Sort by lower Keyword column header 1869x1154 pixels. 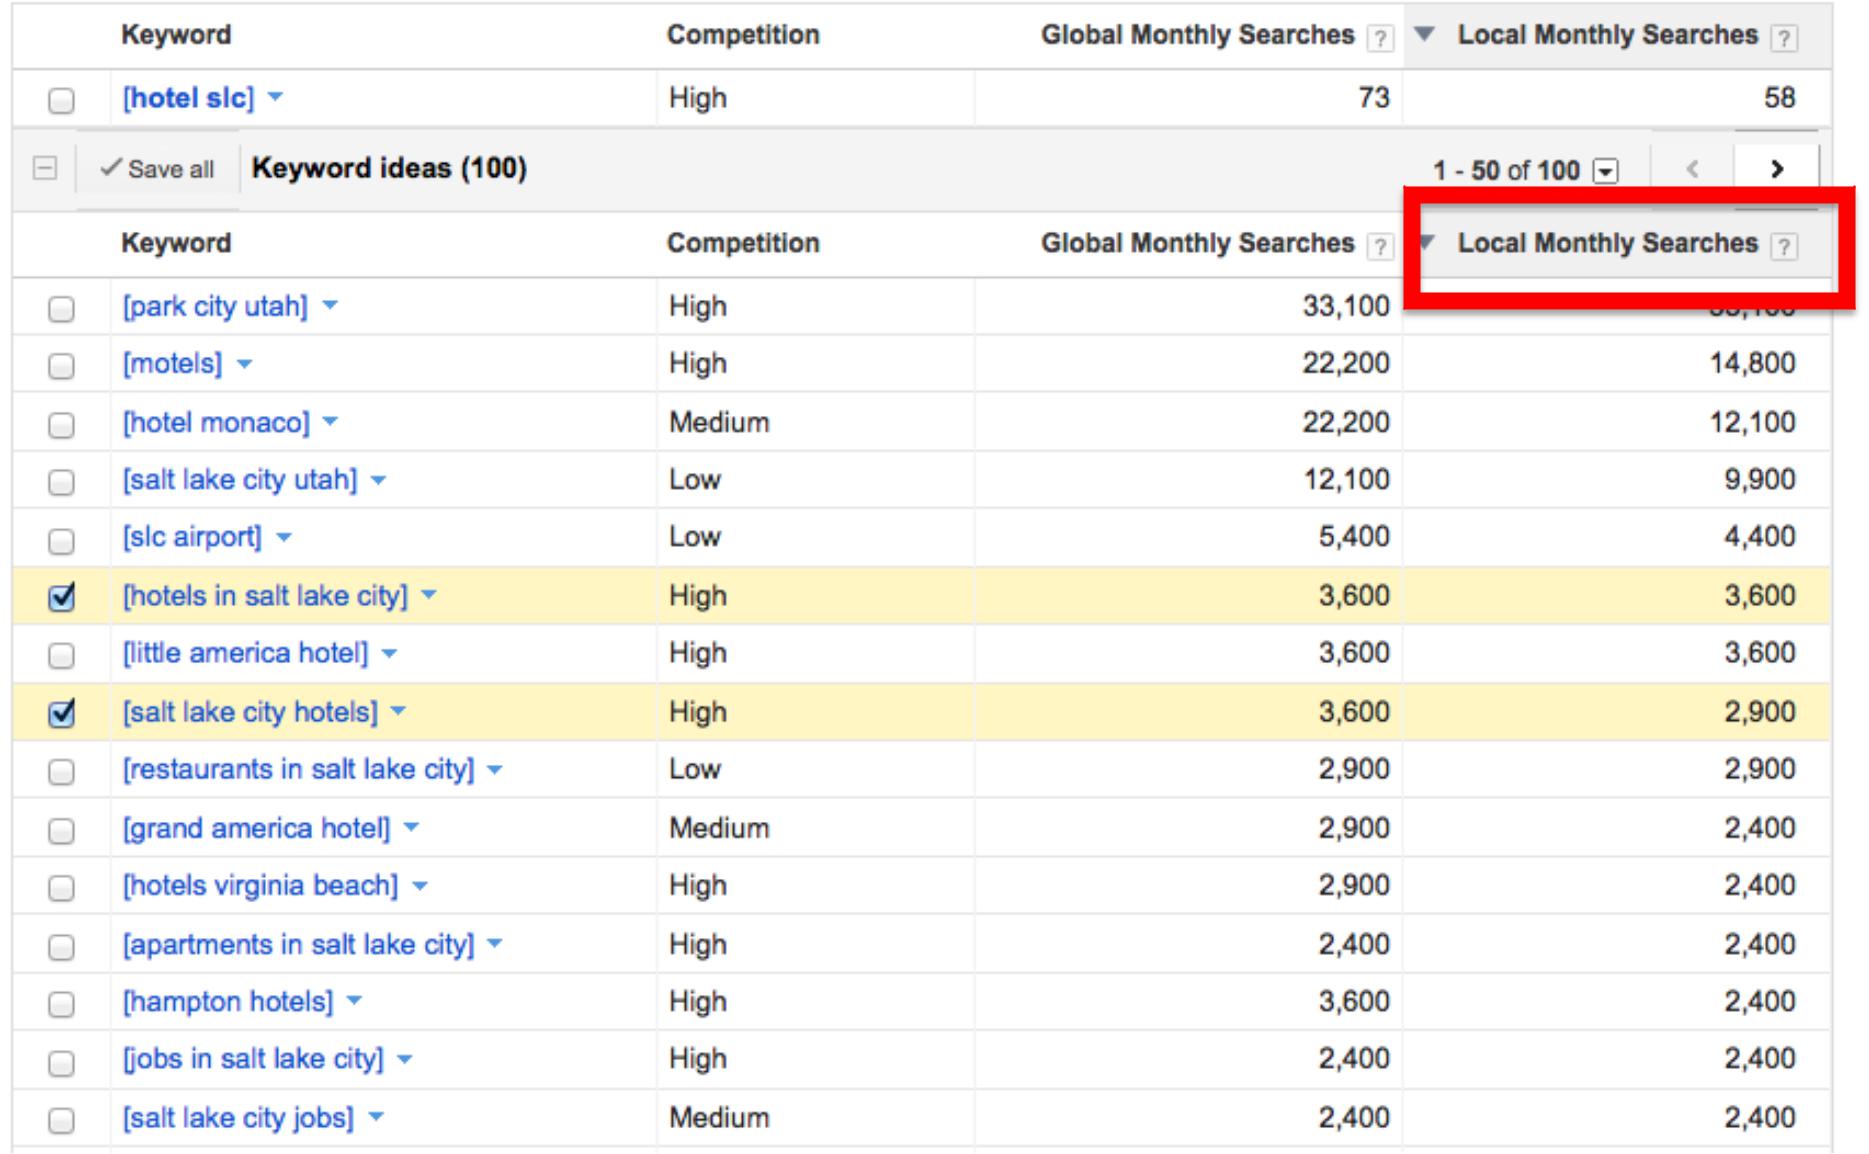pyautogui.click(x=176, y=243)
